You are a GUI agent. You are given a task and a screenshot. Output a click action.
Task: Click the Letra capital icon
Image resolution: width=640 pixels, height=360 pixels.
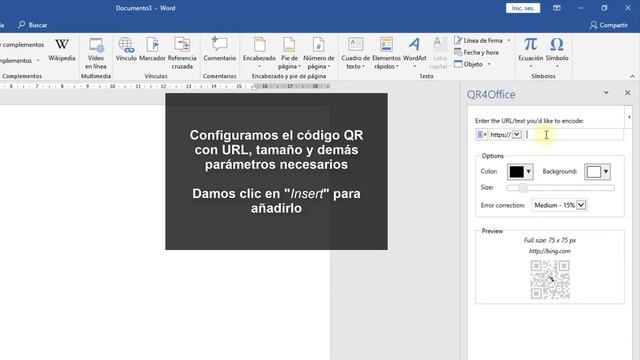coord(440,44)
